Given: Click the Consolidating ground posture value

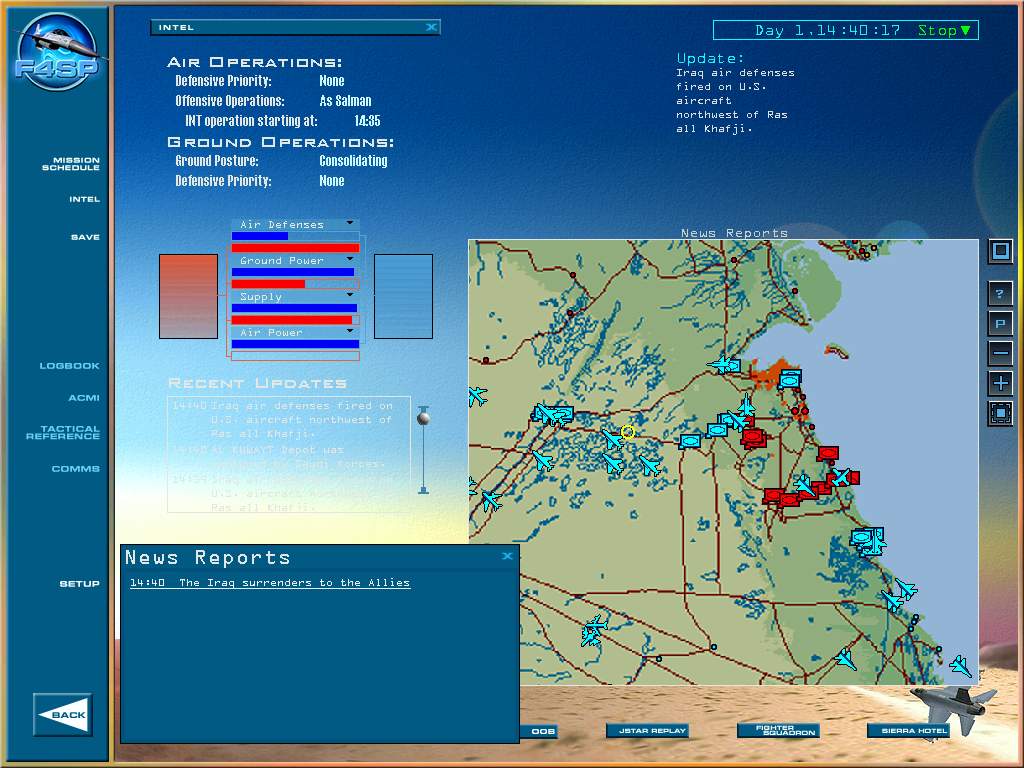Looking at the screenshot, I should [353, 161].
